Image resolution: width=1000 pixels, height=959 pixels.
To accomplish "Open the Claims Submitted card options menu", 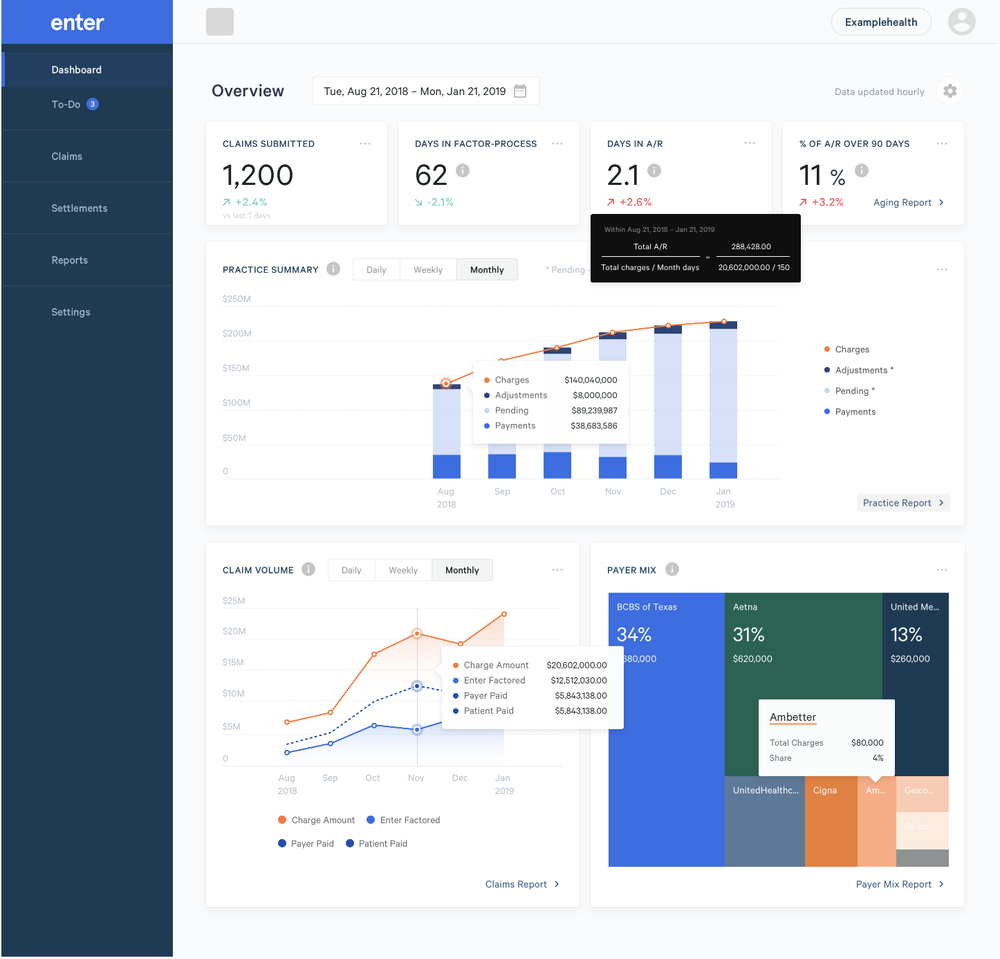I will (x=365, y=143).
